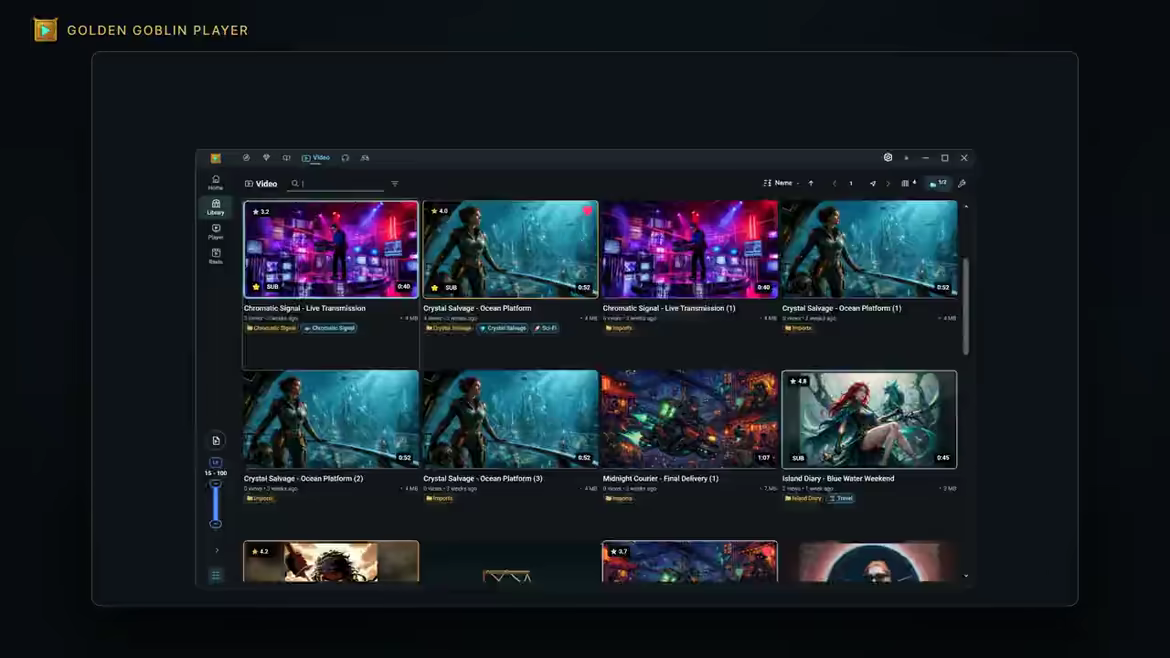Toggle the favorite star on Crystal Salvage - Ocean Platform
Image resolution: width=1170 pixels, height=658 pixels.
tap(435, 287)
